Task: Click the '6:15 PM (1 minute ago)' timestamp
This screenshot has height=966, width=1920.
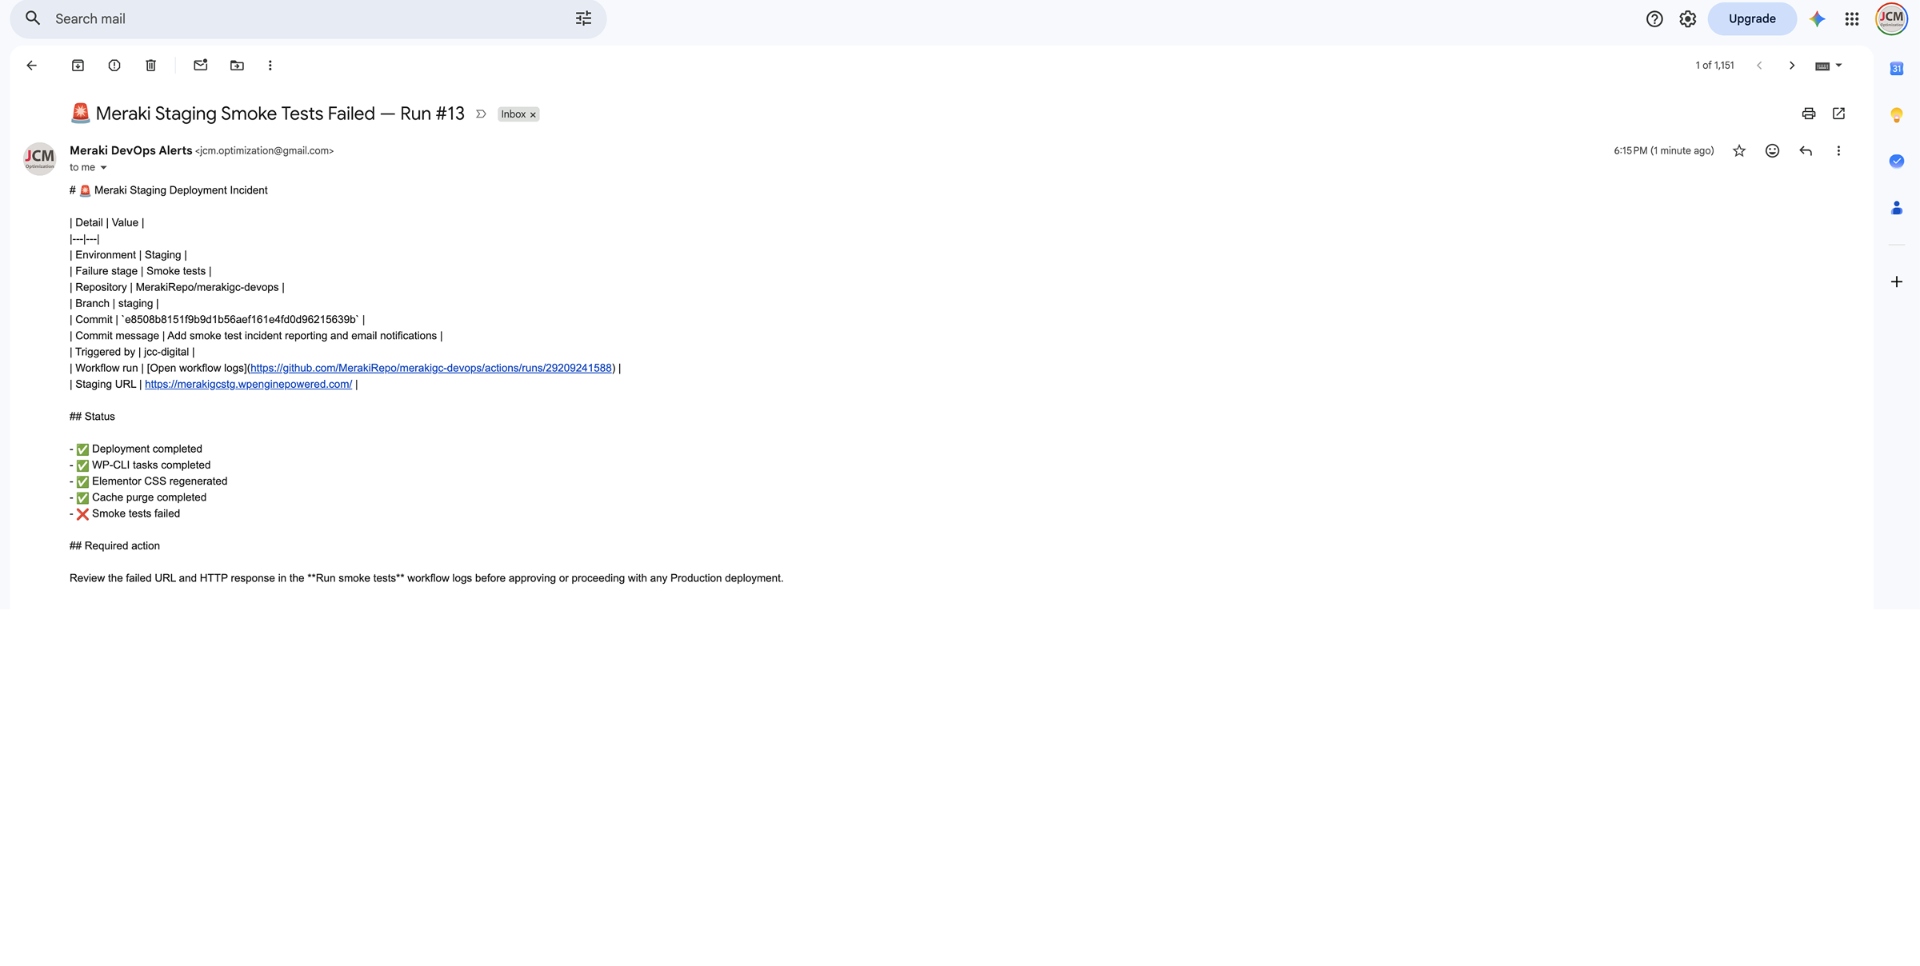Action: point(1663,151)
